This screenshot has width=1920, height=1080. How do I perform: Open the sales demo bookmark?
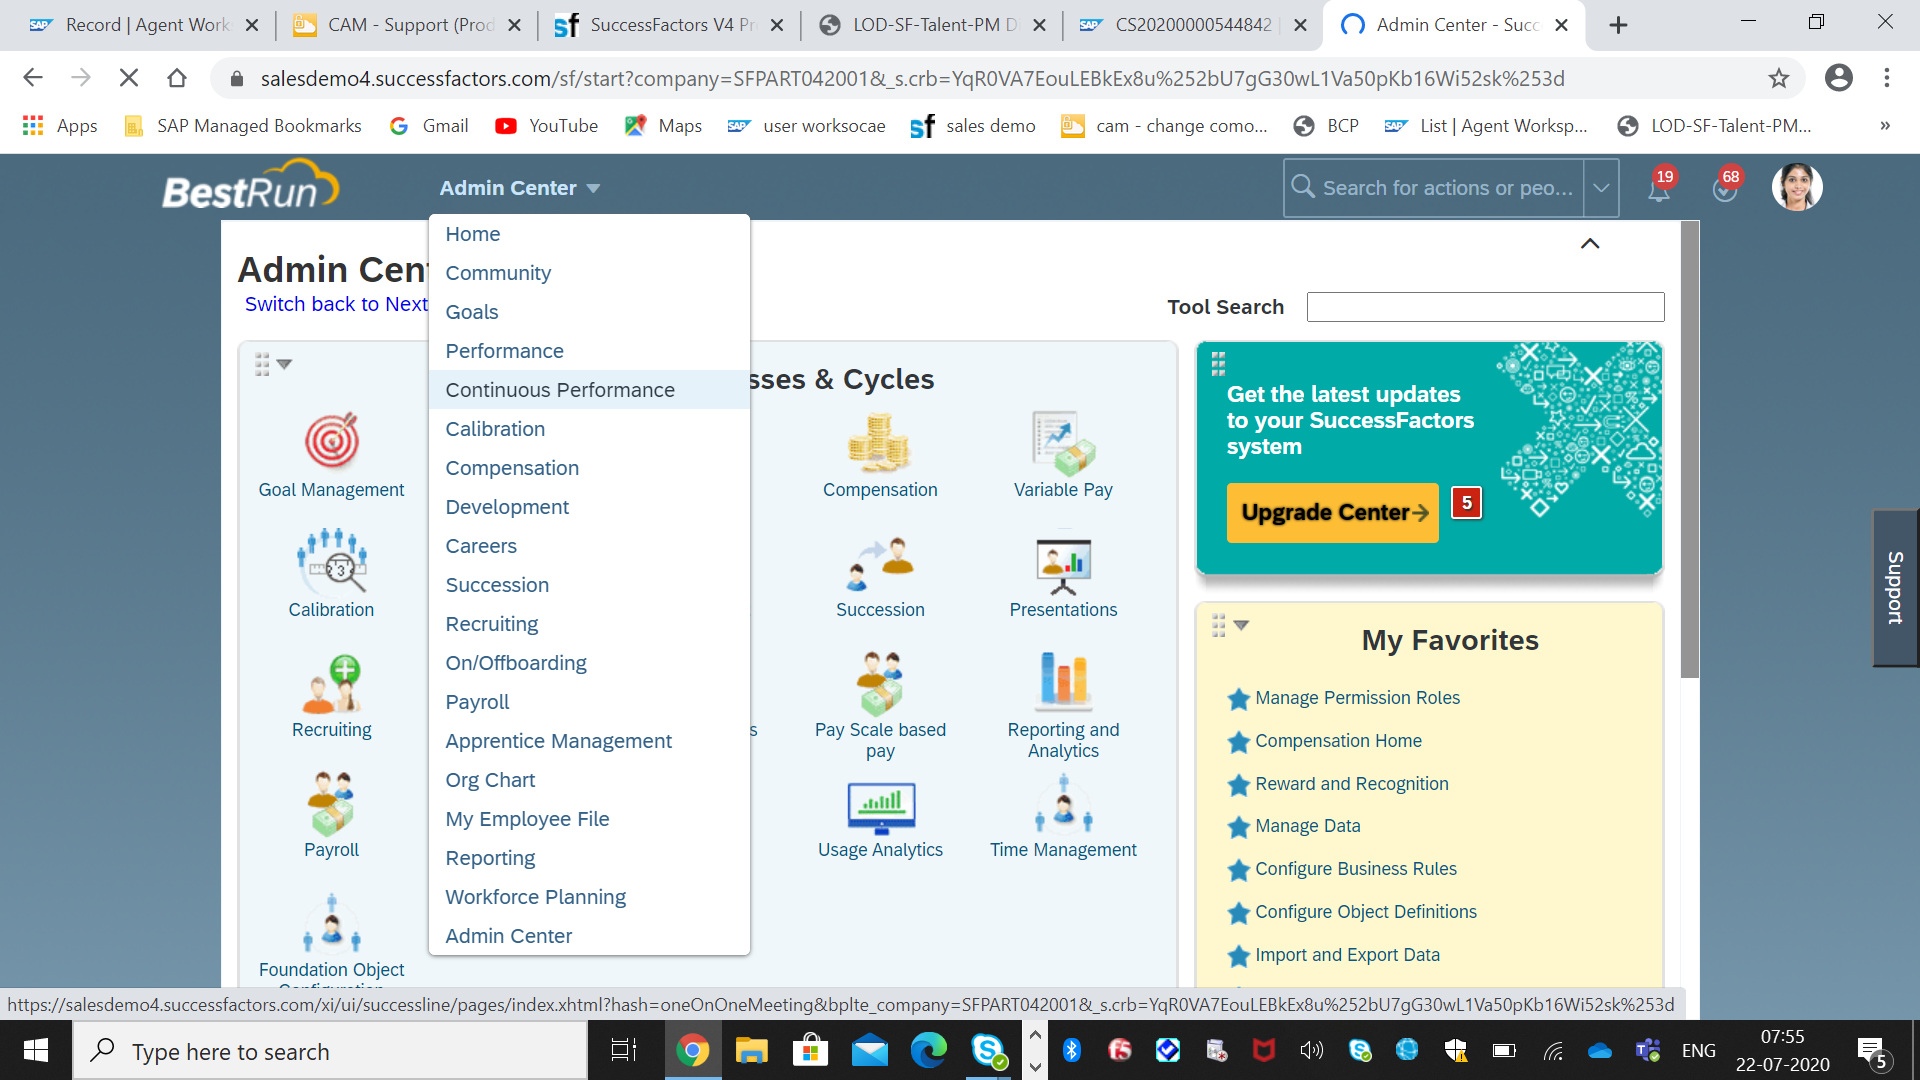972,126
